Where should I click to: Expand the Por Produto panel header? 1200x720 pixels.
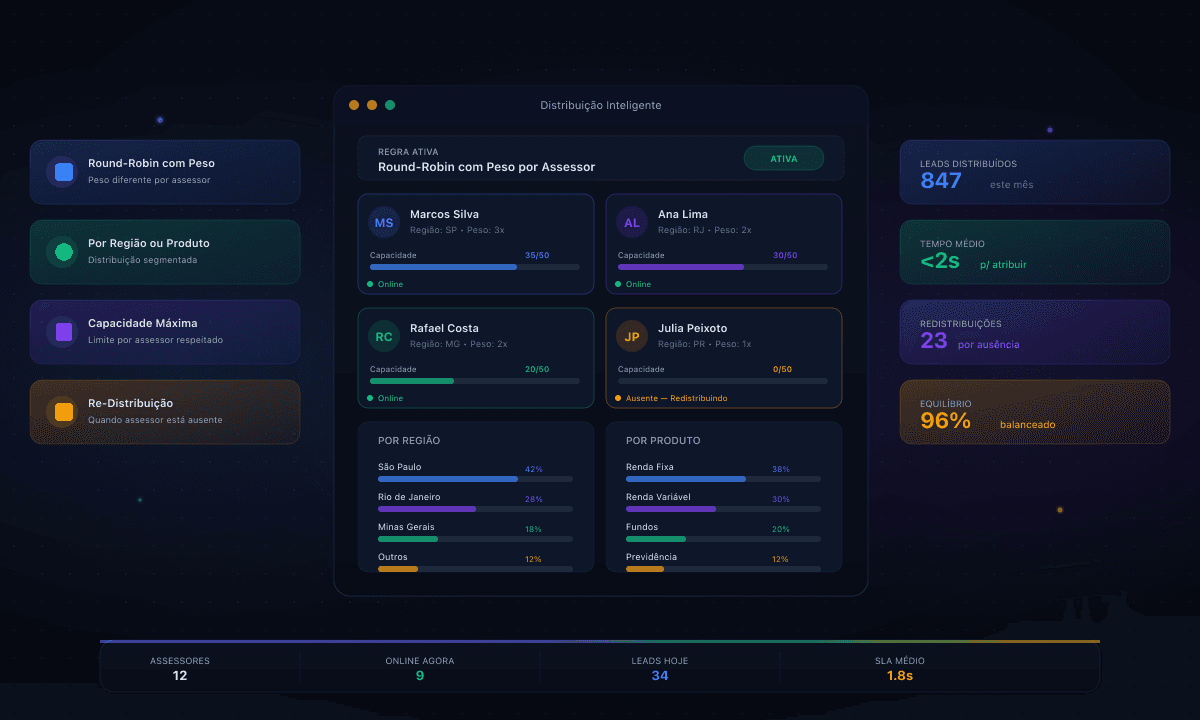(663, 441)
